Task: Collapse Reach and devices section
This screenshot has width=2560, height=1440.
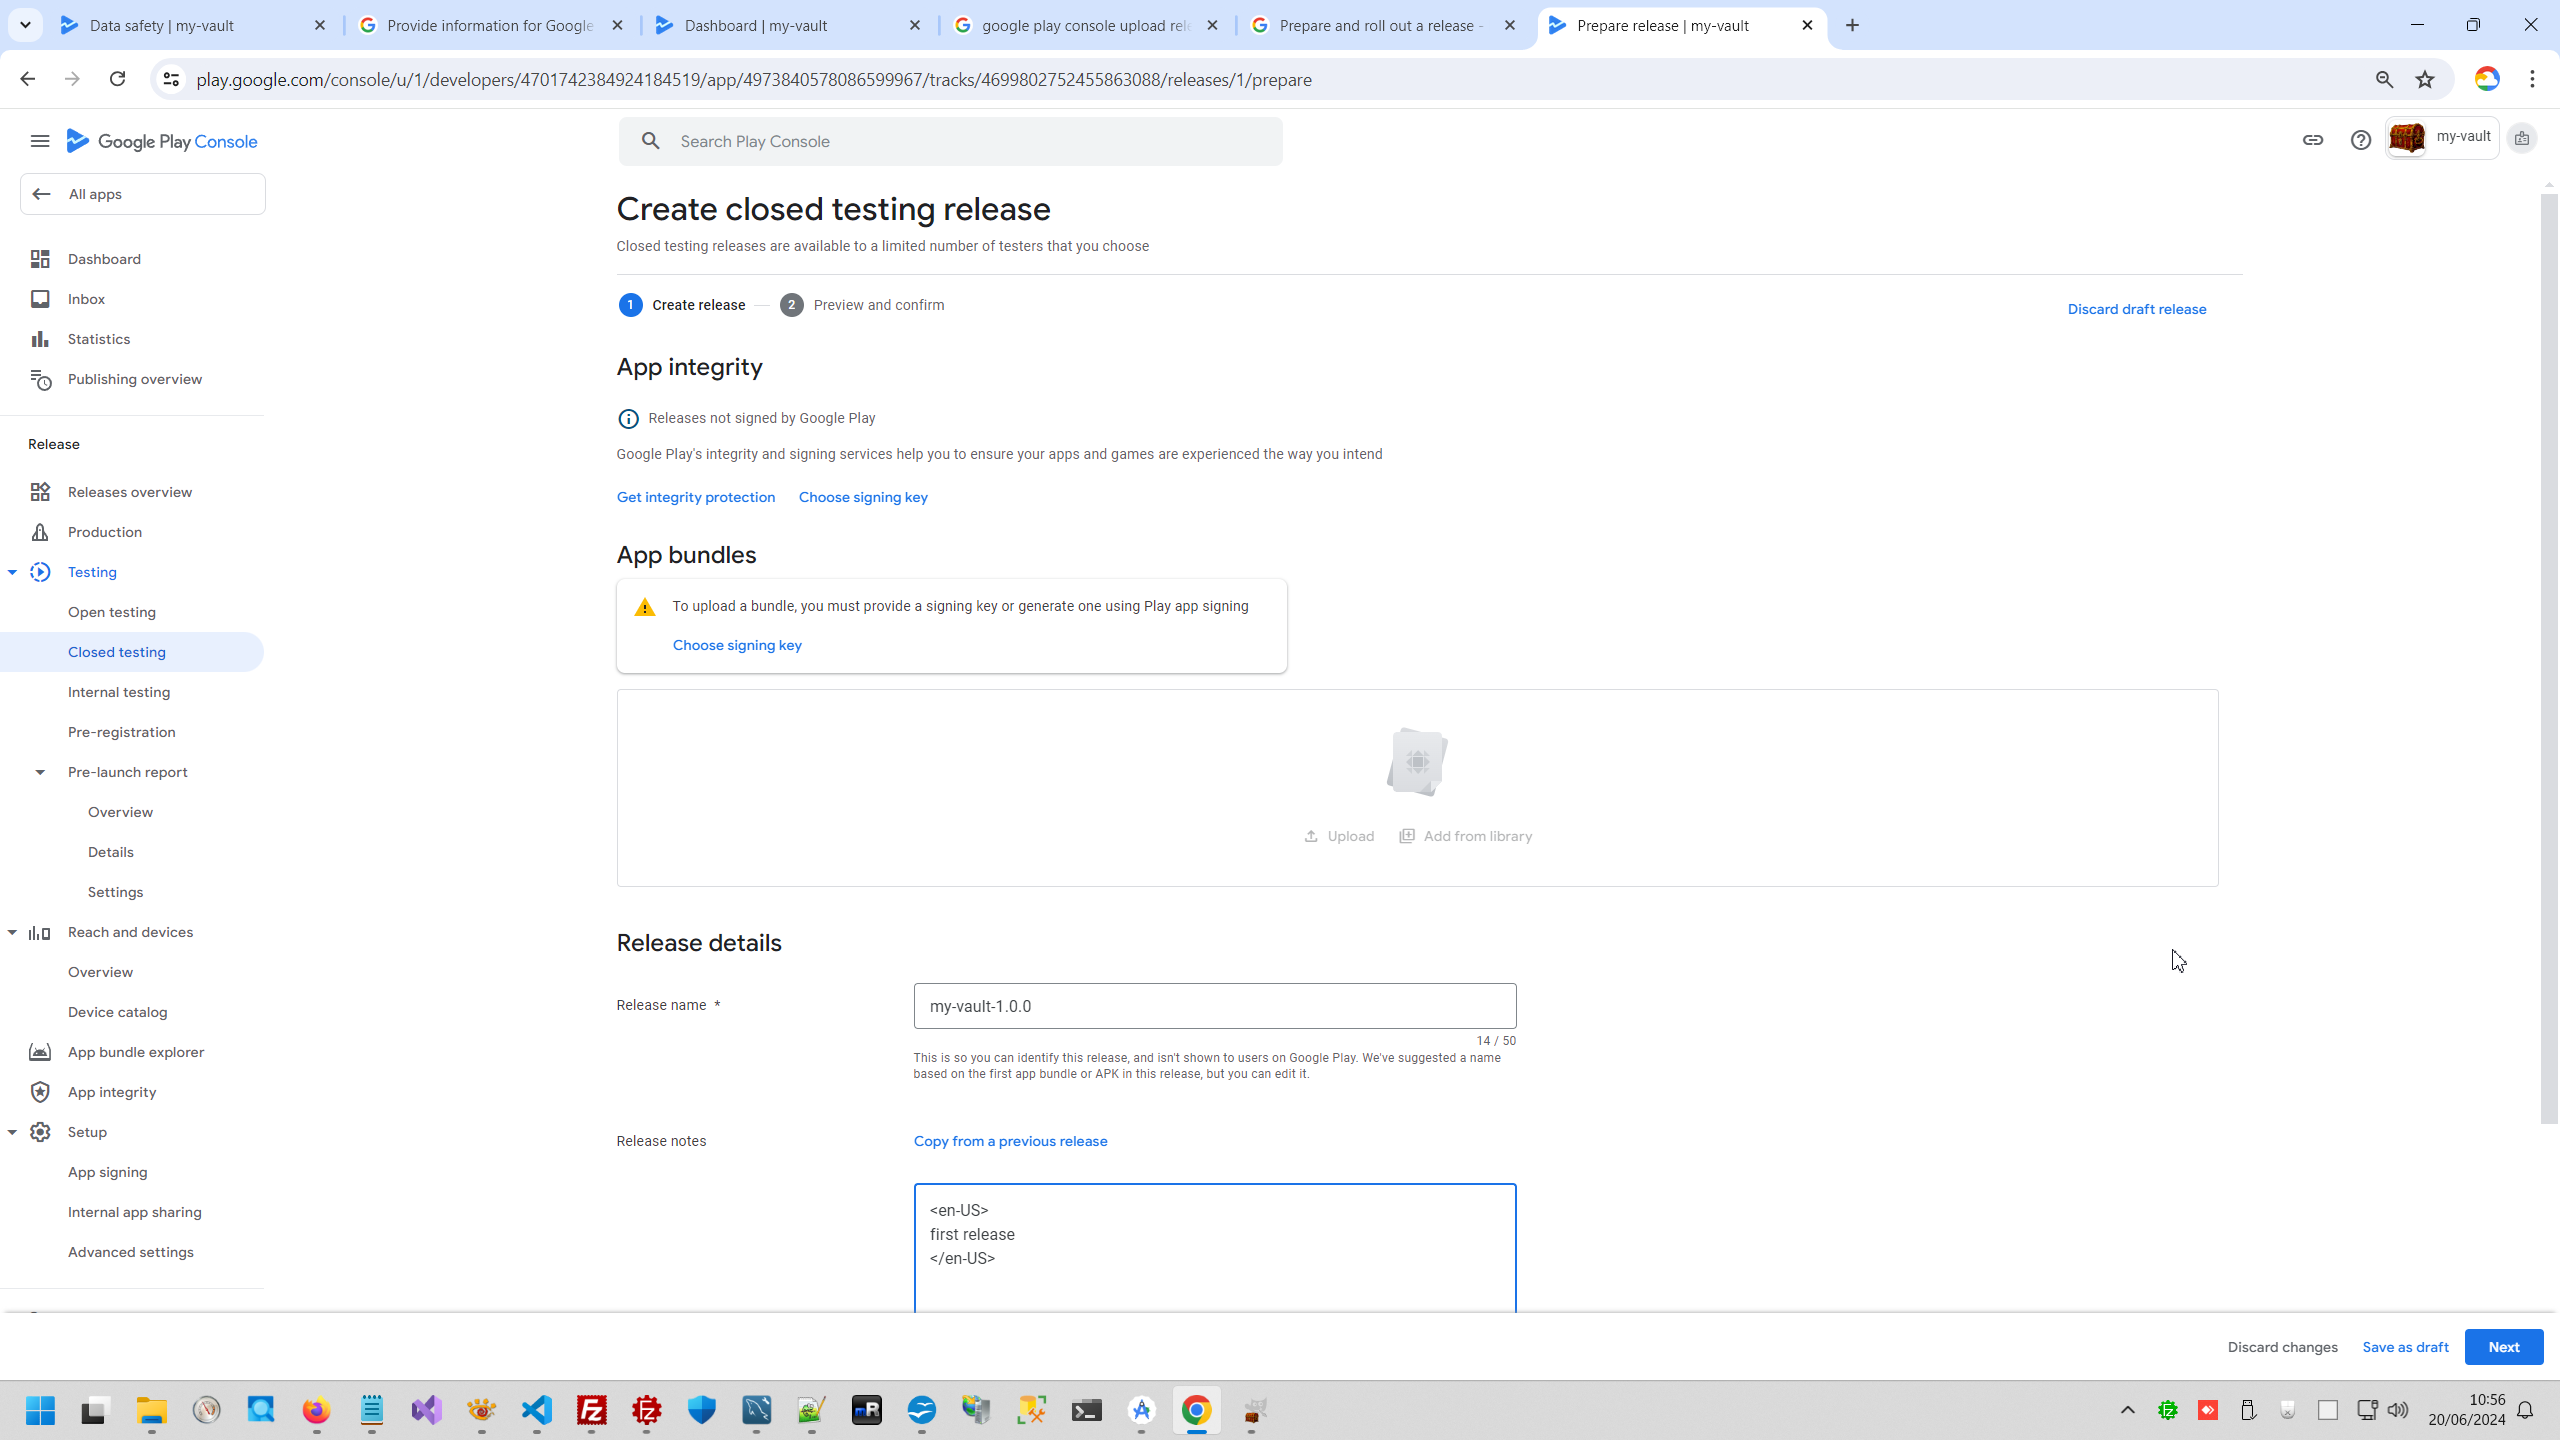Action: point(12,932)
